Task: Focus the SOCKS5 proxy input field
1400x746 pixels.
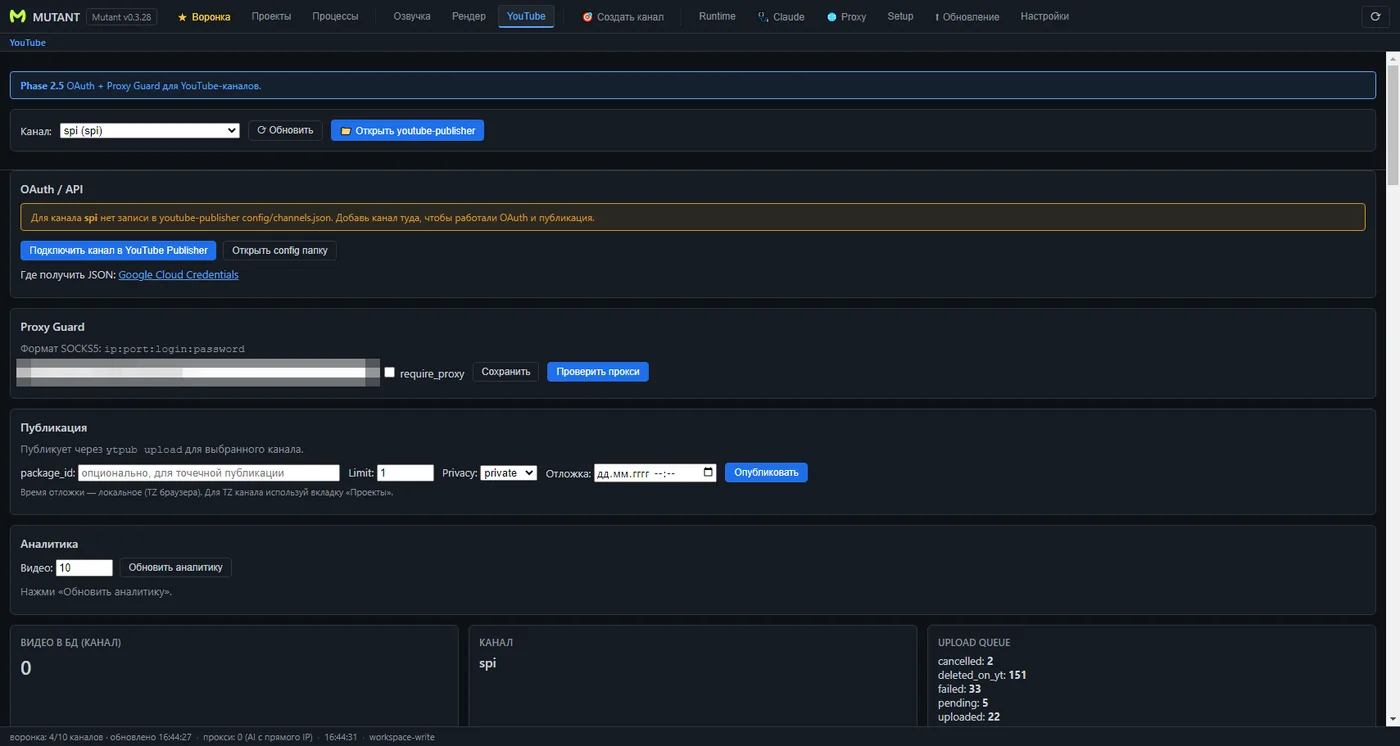Action: 199,372
